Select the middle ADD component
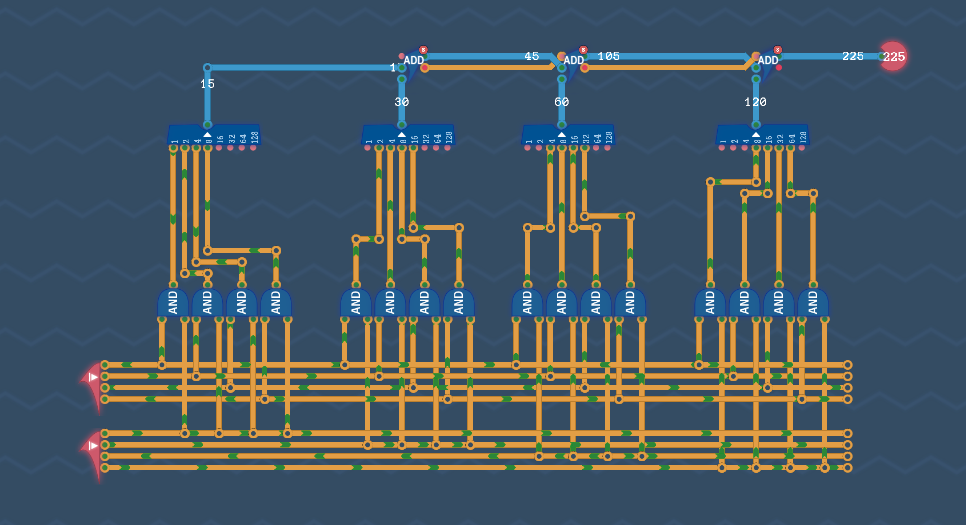Screen dimensions: 966x525 573,61
